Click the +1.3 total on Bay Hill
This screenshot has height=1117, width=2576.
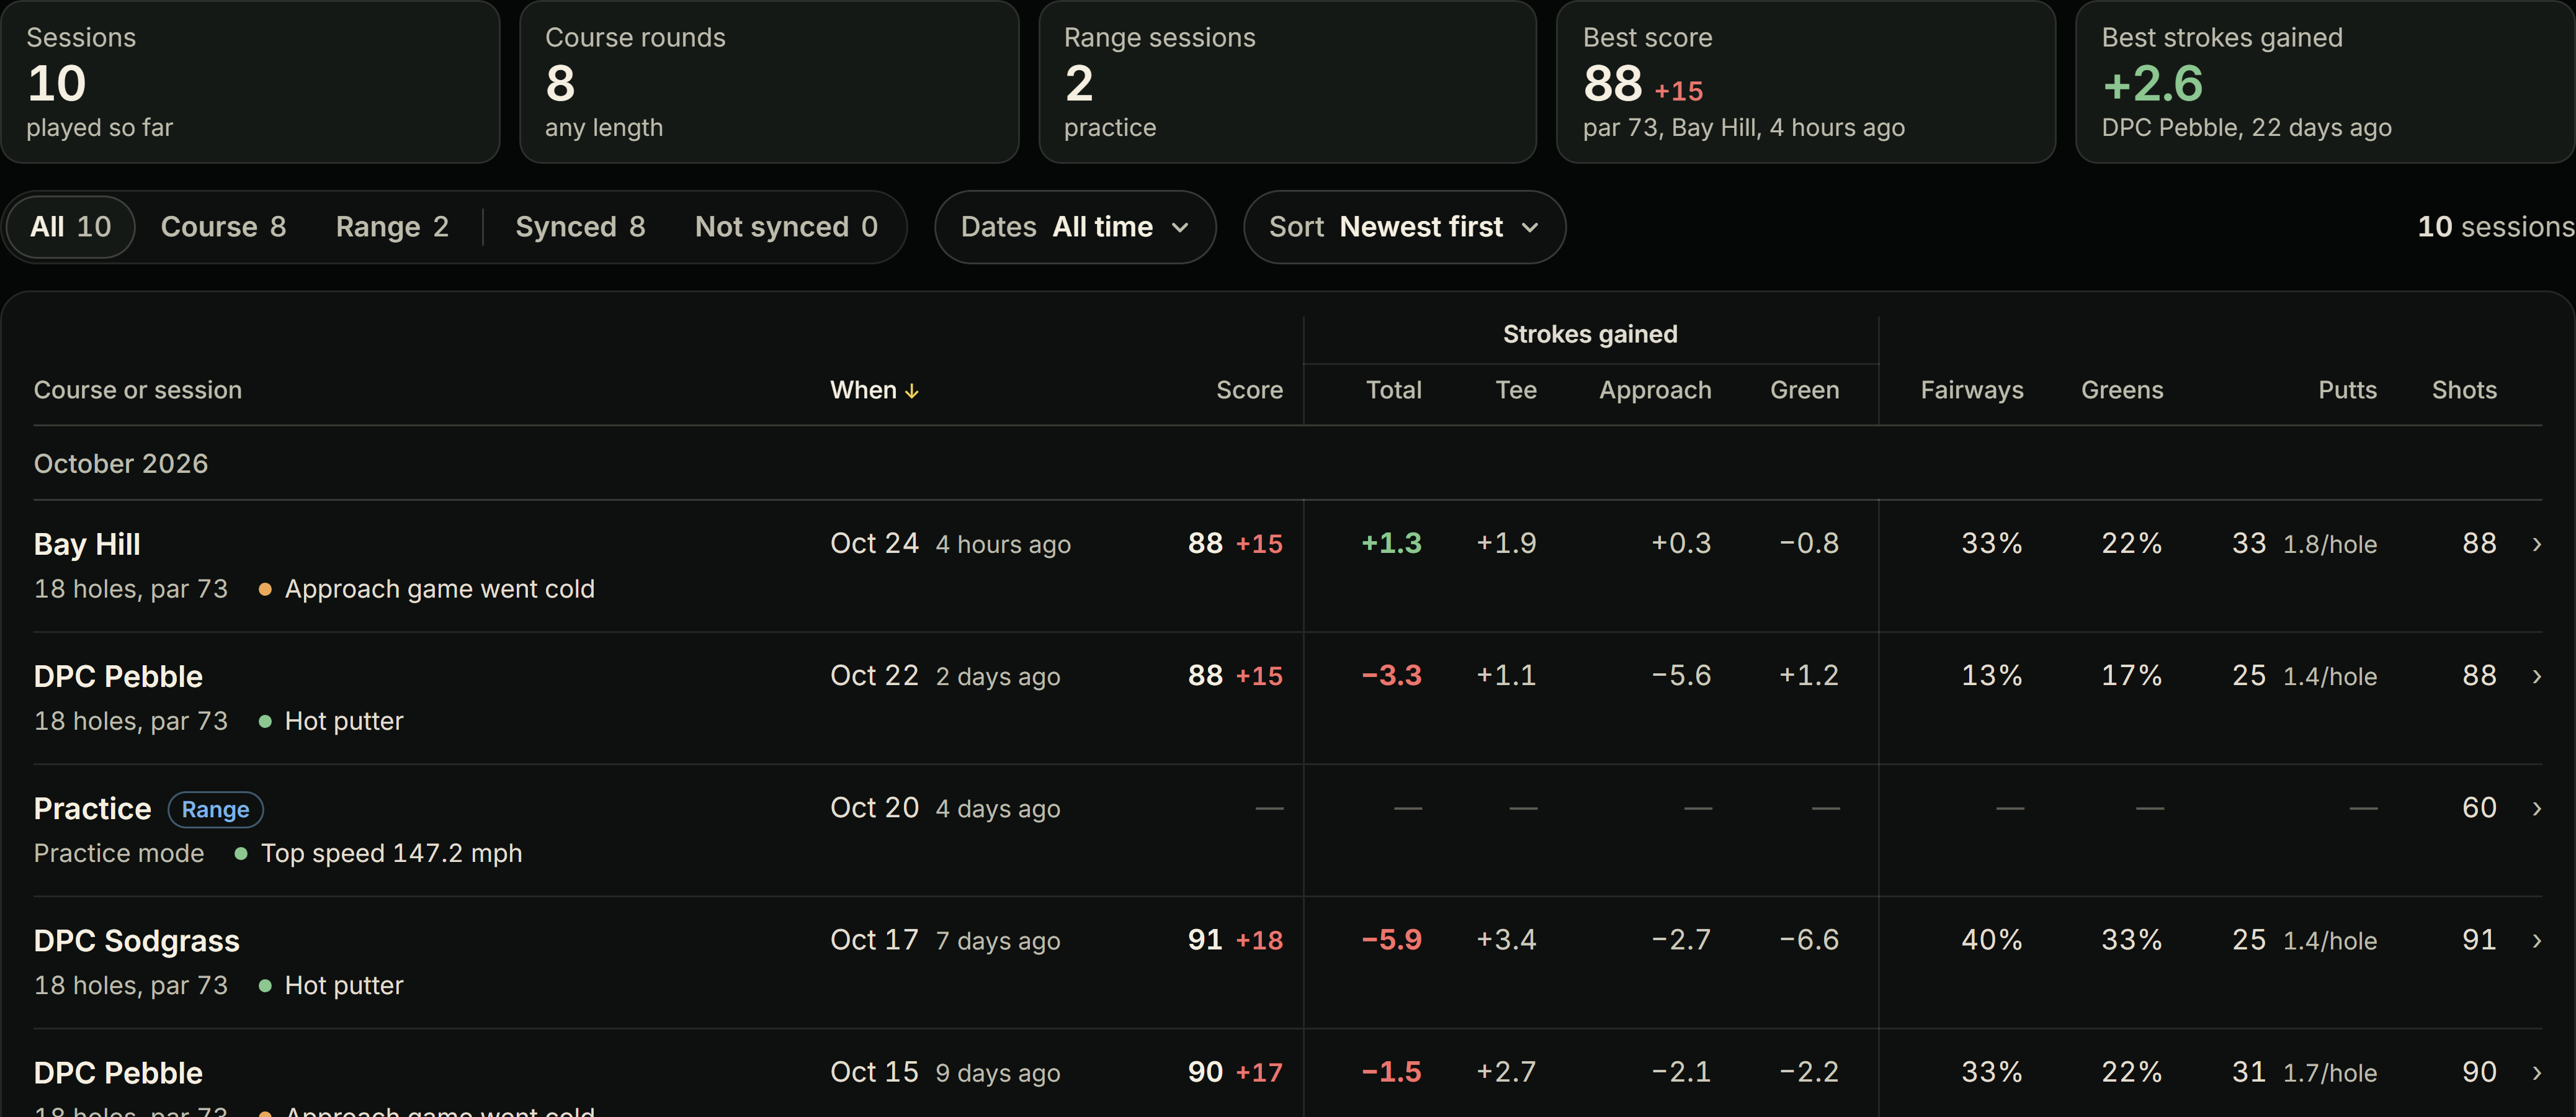pyautogui.click(x=1391, y=543)
